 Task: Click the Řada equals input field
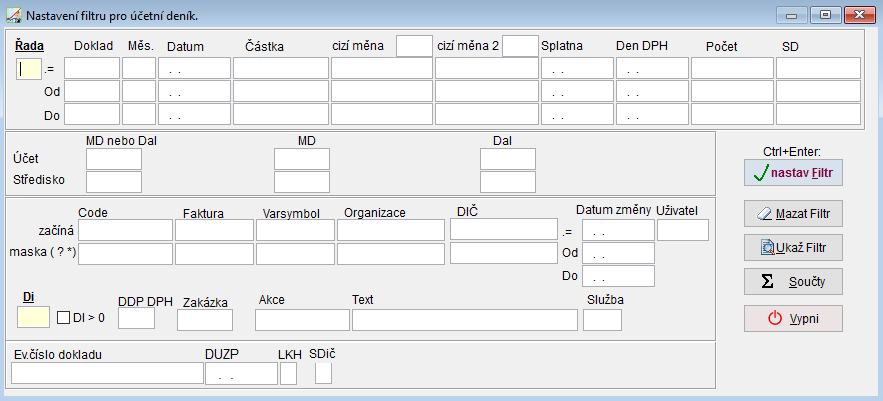coord(29,68)
